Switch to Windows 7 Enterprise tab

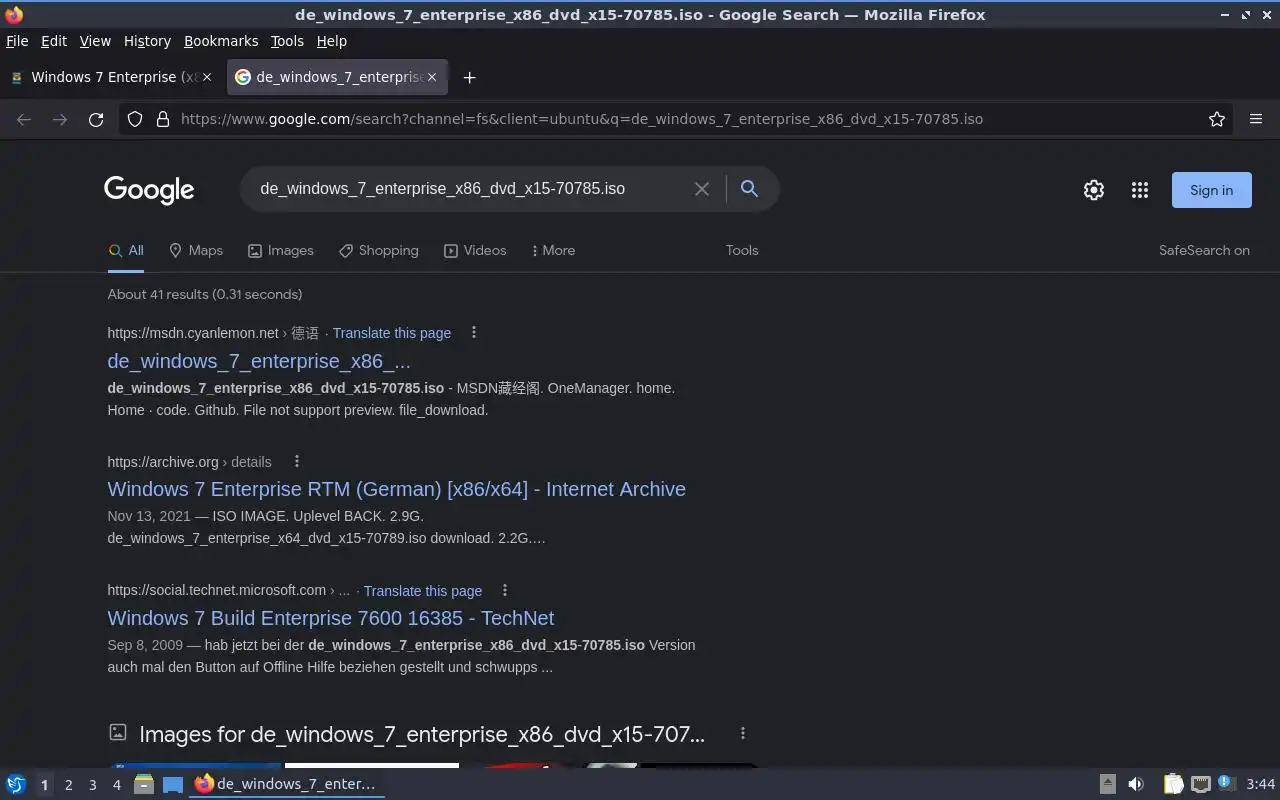coord(110,77)
